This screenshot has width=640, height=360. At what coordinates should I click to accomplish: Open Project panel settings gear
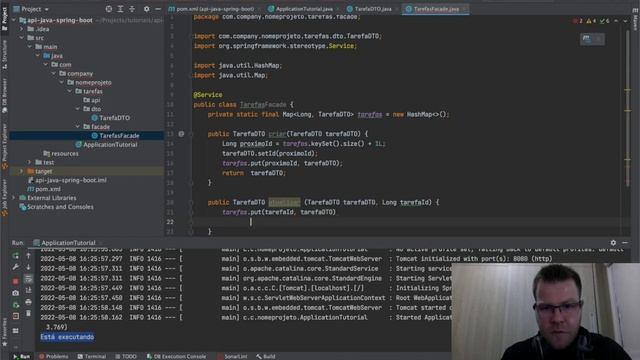coord(147,9)
